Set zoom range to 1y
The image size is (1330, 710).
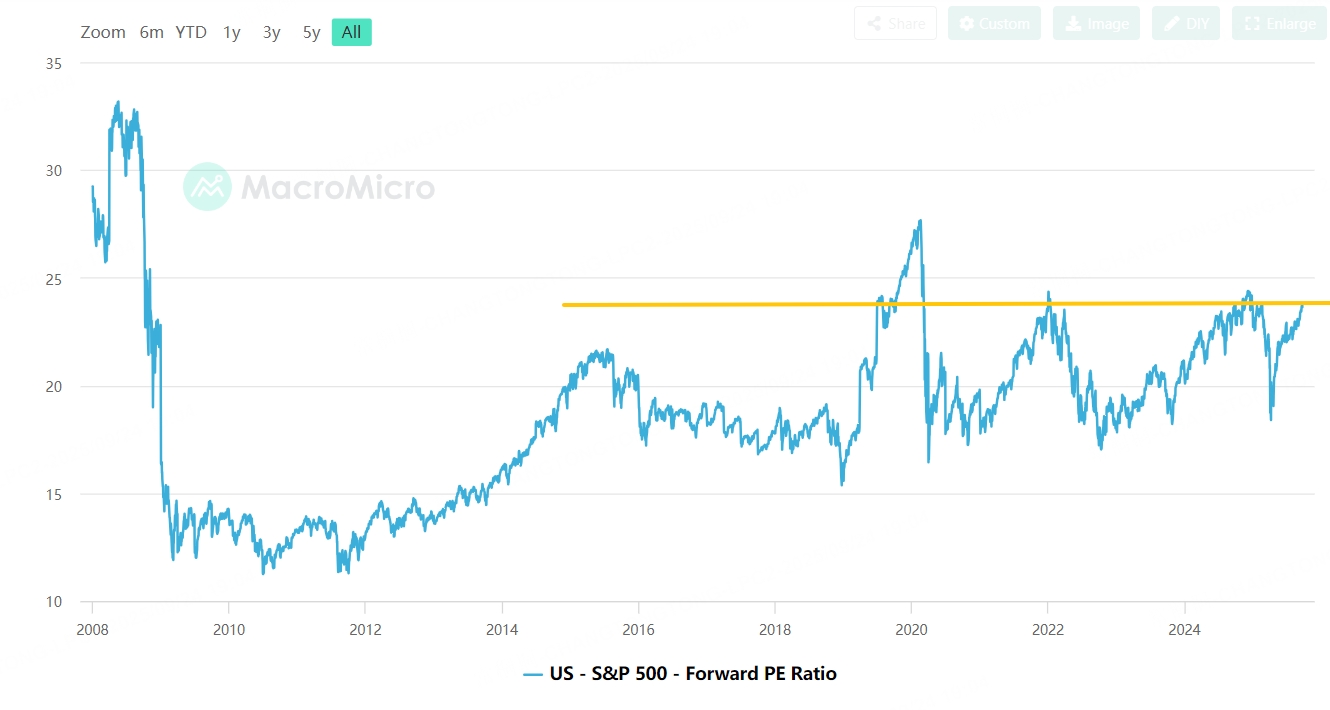click(231, 32)
